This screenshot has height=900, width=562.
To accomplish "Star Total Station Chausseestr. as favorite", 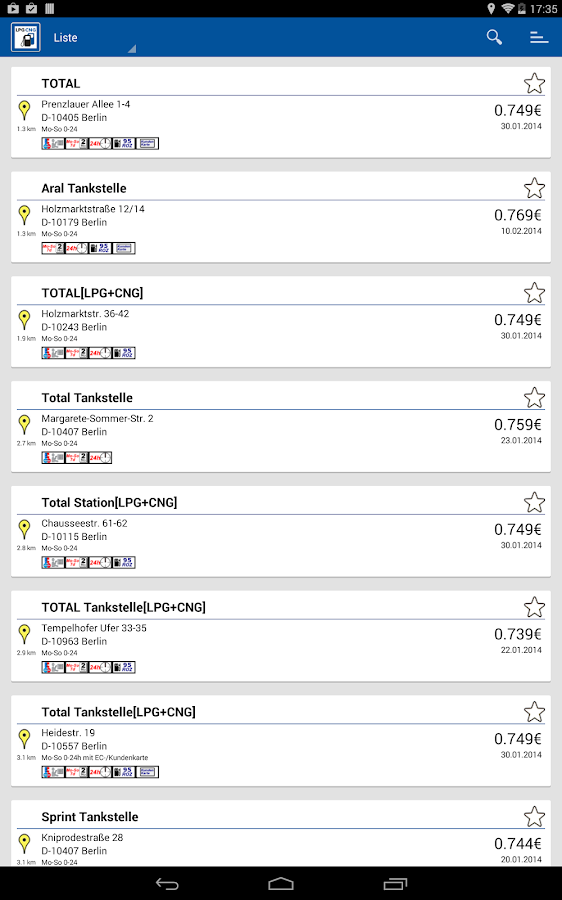I will (534, 502).
